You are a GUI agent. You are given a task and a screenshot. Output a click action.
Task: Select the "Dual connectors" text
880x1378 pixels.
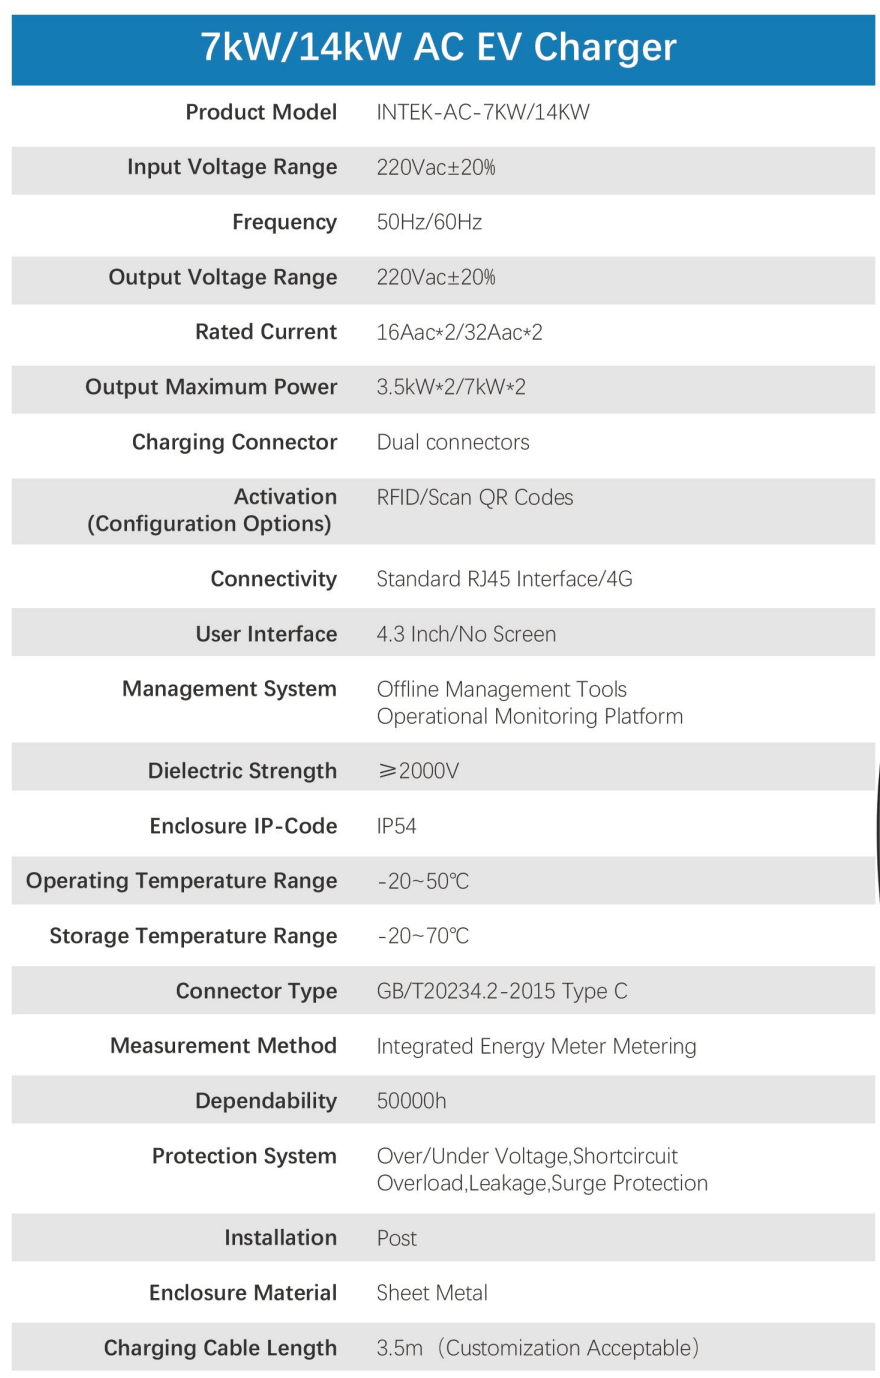click(453, 442)
